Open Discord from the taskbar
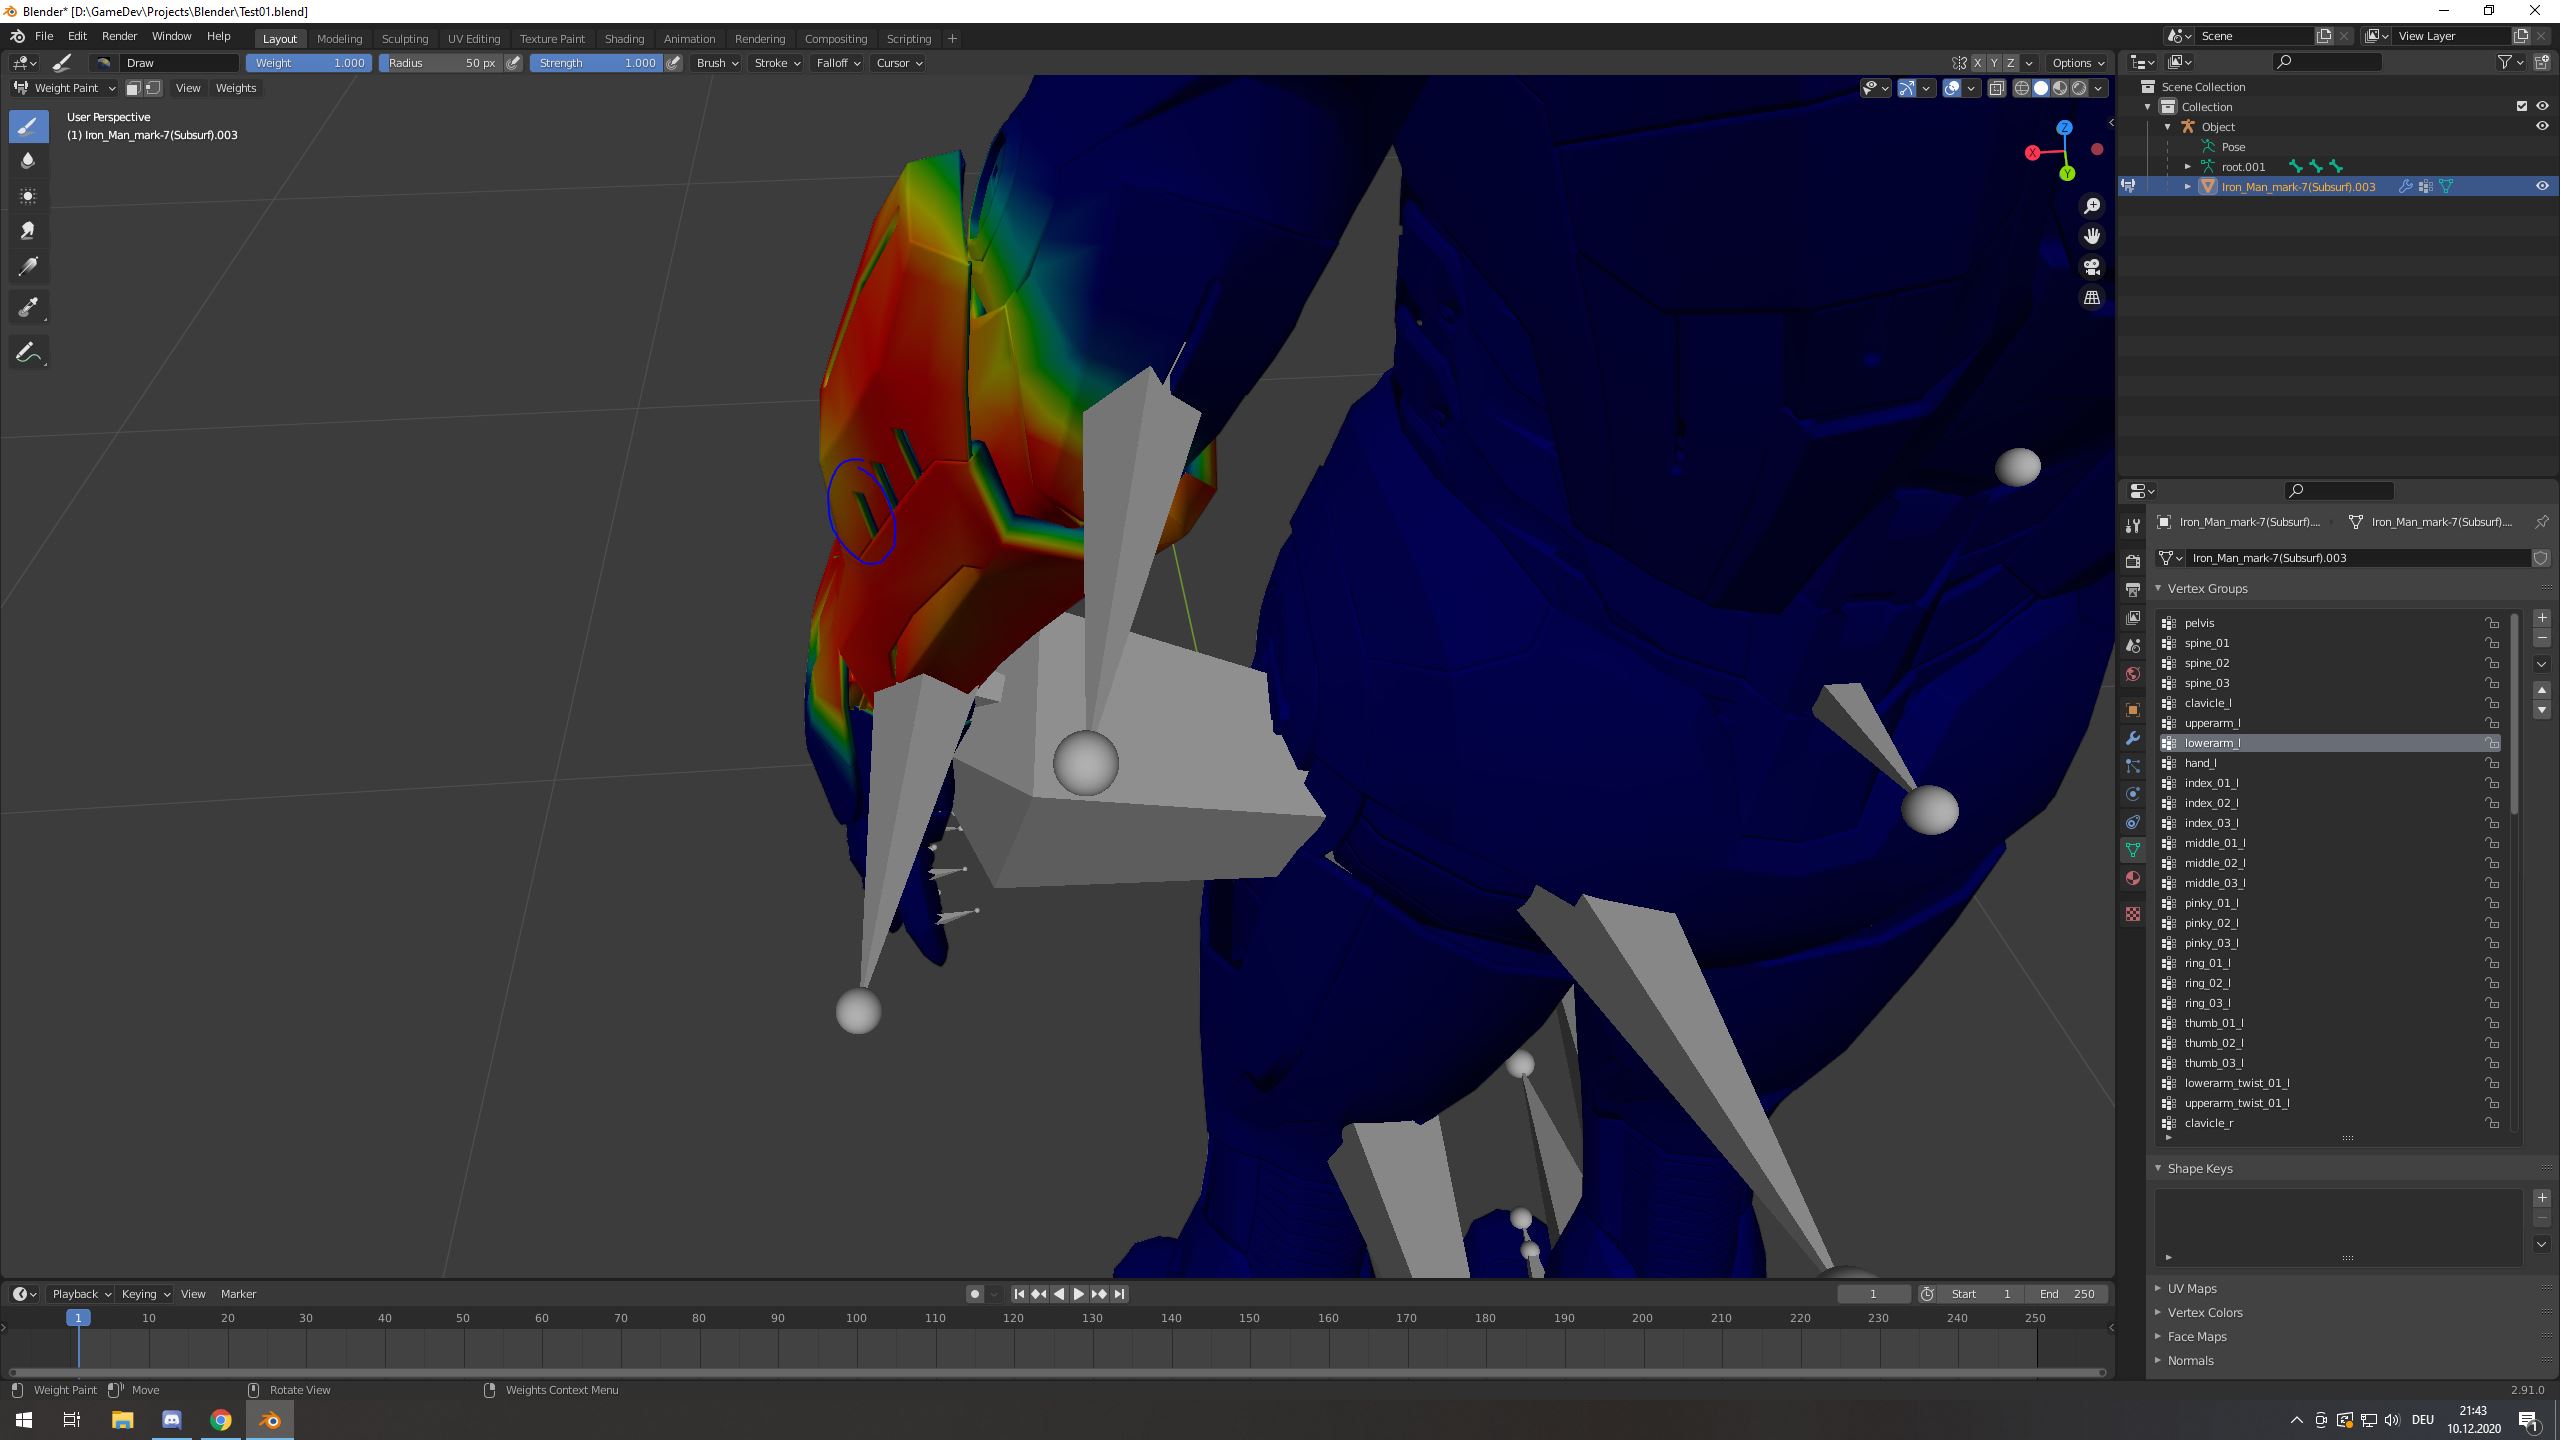The height and width of the screenshot is (1440, 2560). coord(171,1420)
